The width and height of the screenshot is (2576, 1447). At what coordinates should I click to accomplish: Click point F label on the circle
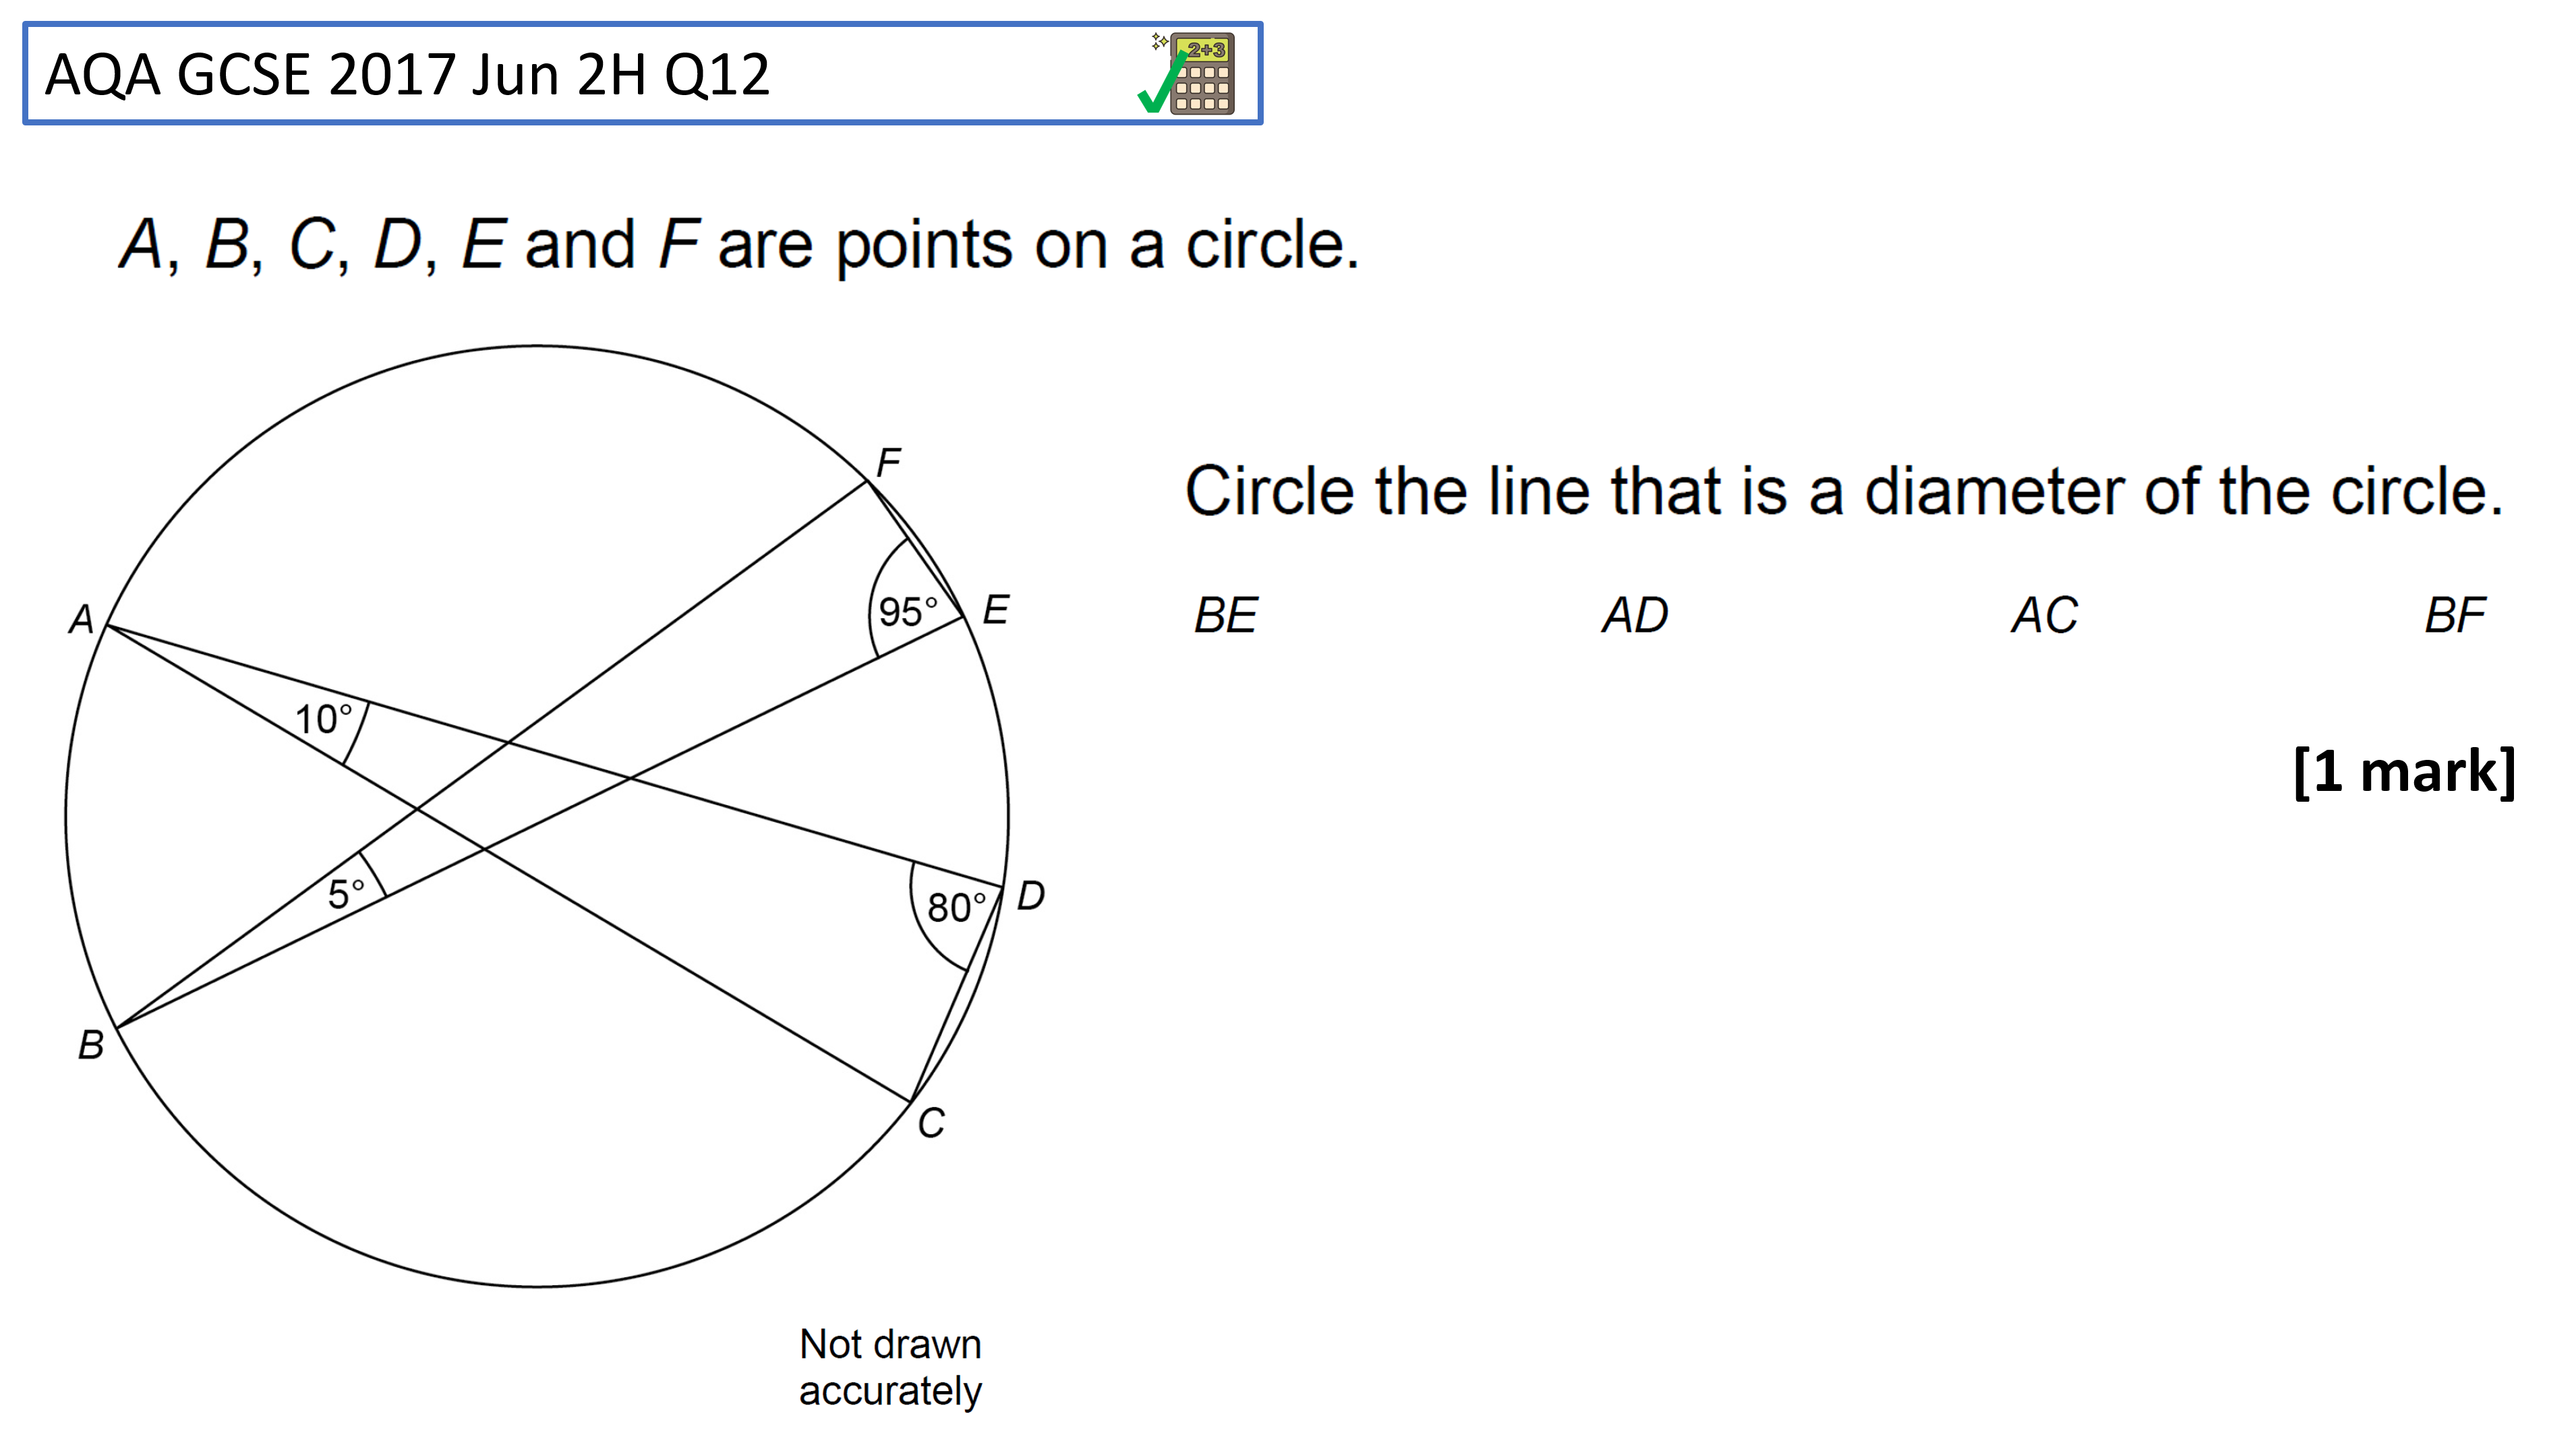pos(888,462)
